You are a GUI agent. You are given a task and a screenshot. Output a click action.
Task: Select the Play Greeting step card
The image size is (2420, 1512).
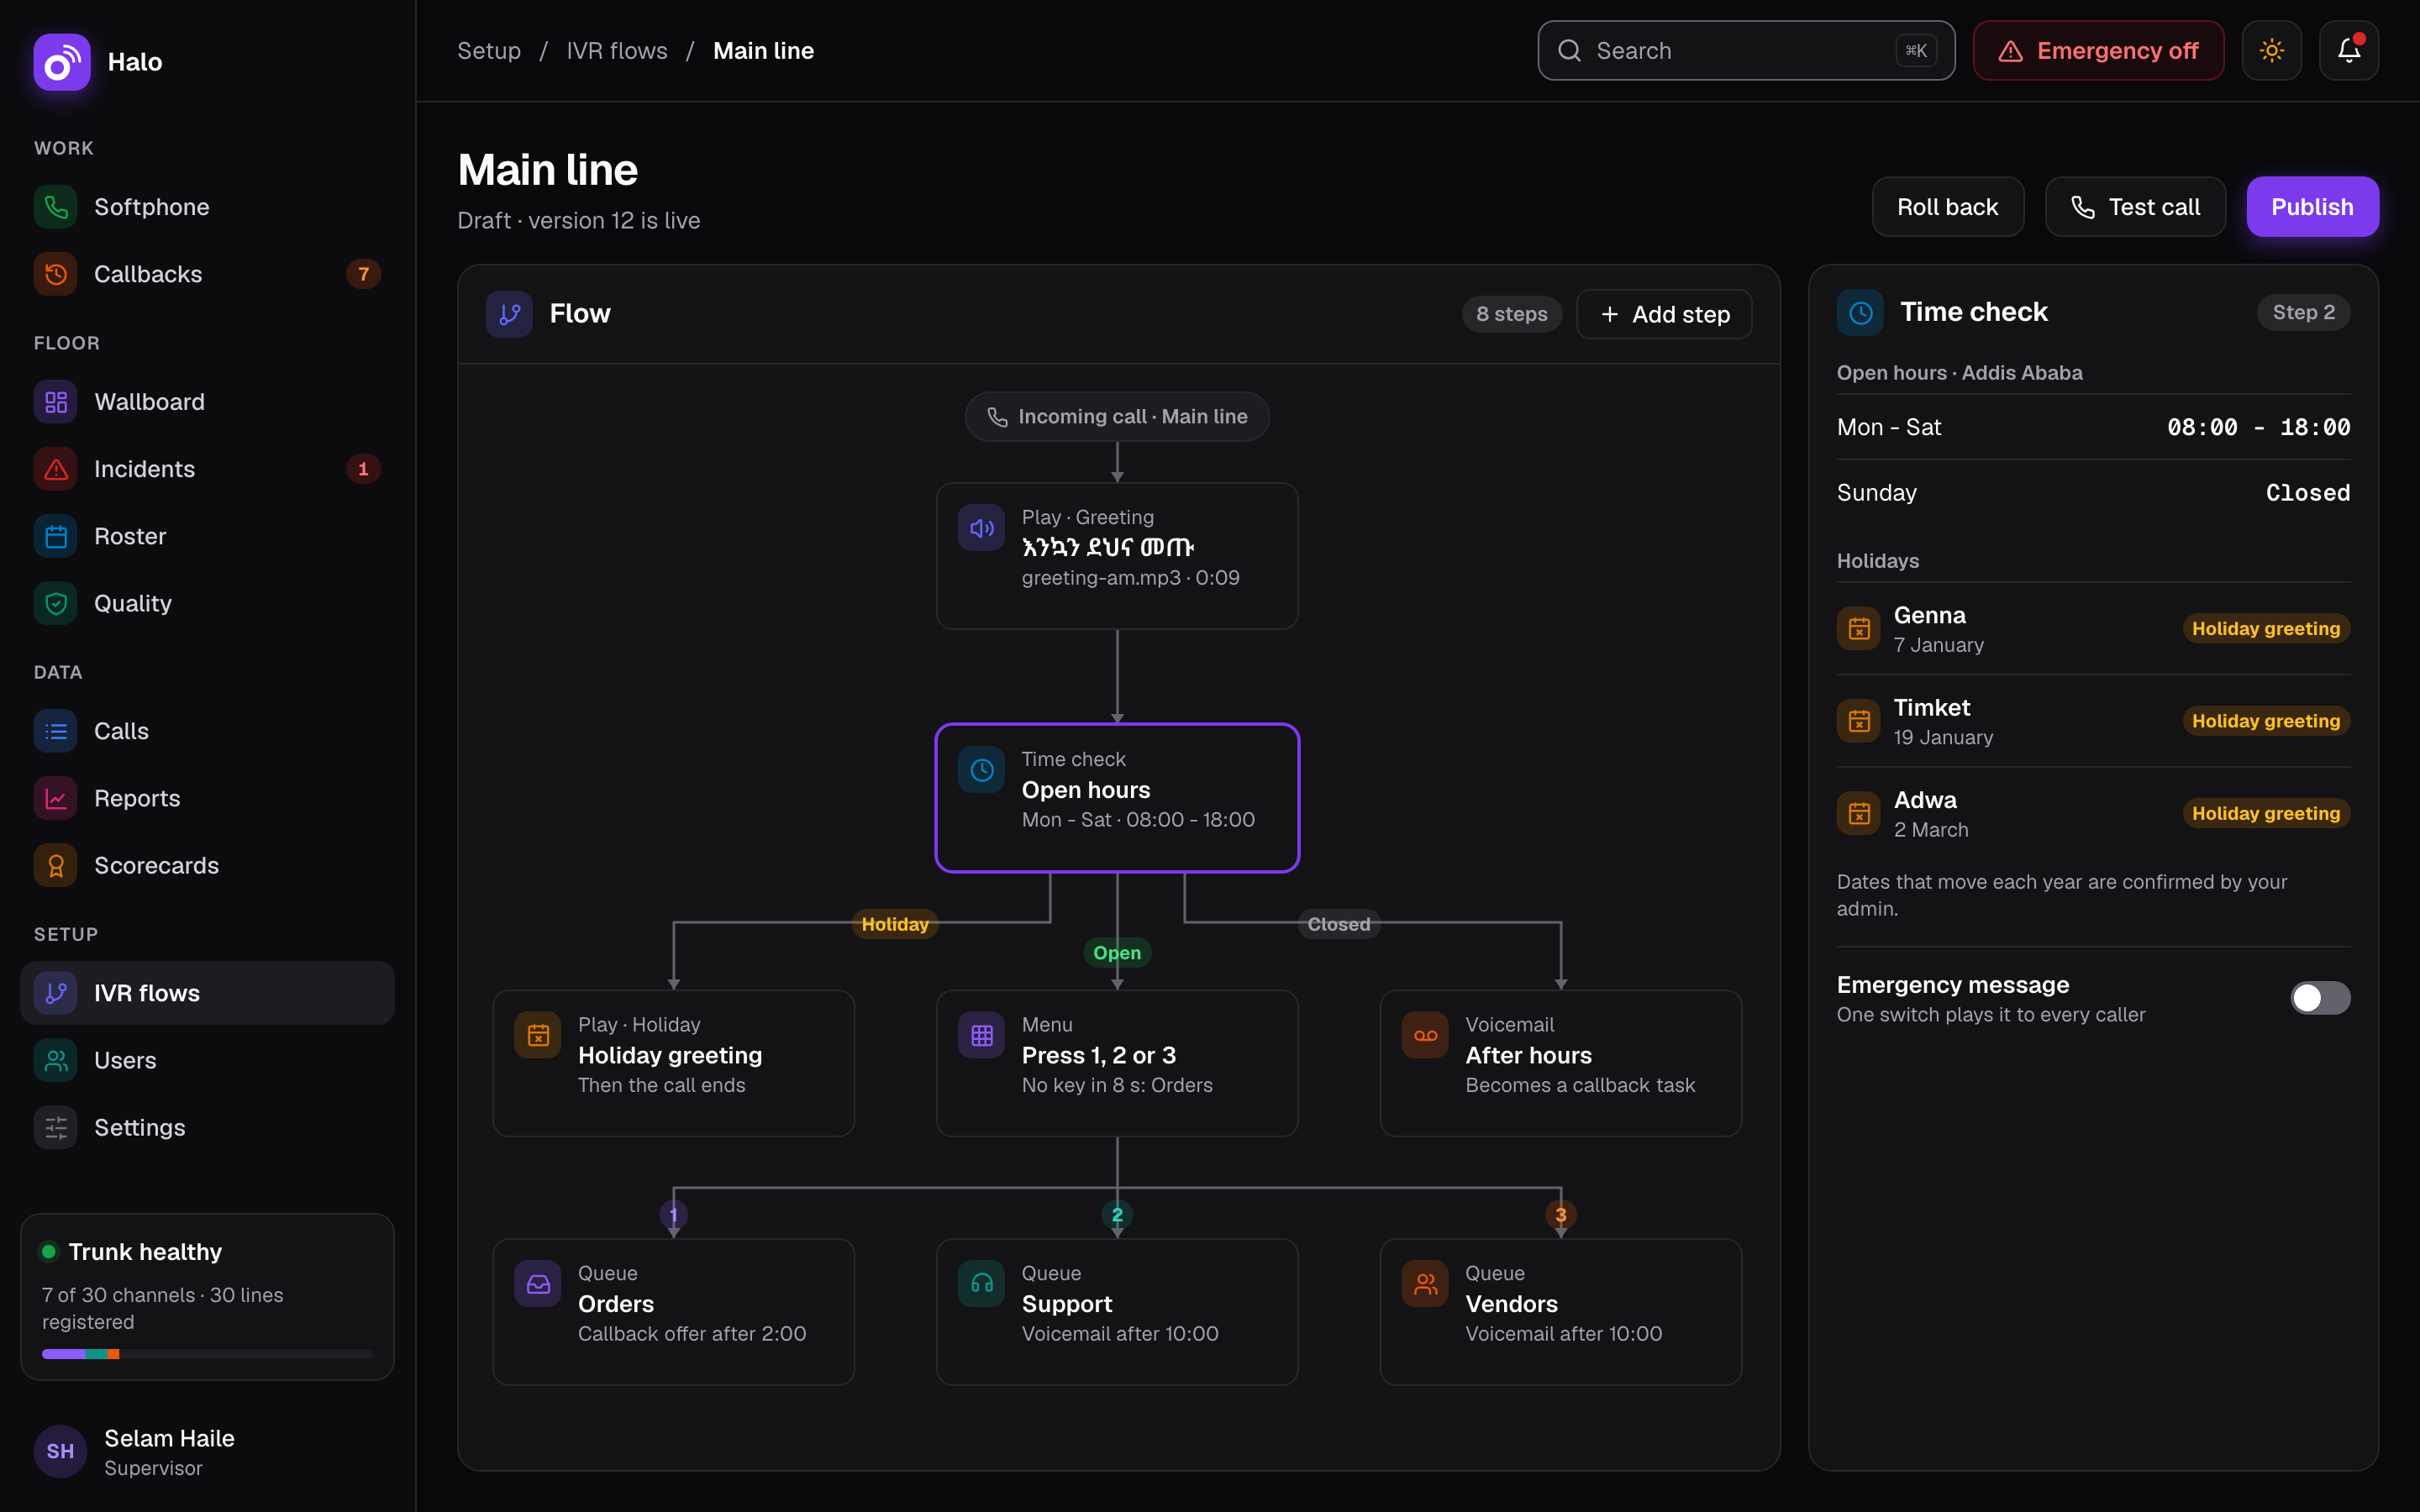tap(1117, 556)
